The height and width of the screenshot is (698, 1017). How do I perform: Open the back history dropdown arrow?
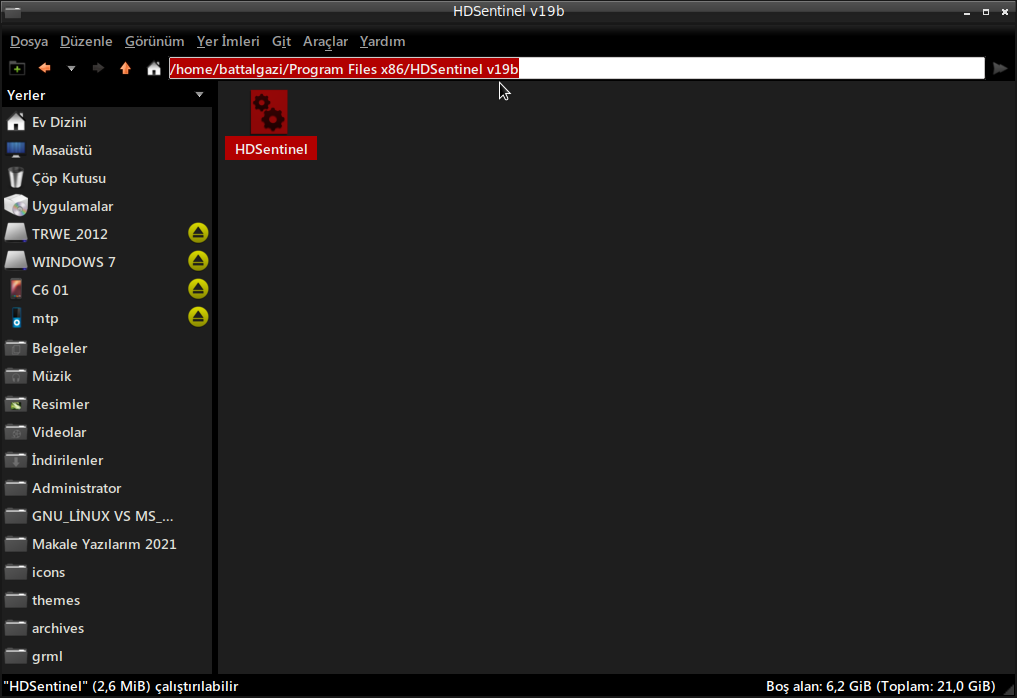71,68
